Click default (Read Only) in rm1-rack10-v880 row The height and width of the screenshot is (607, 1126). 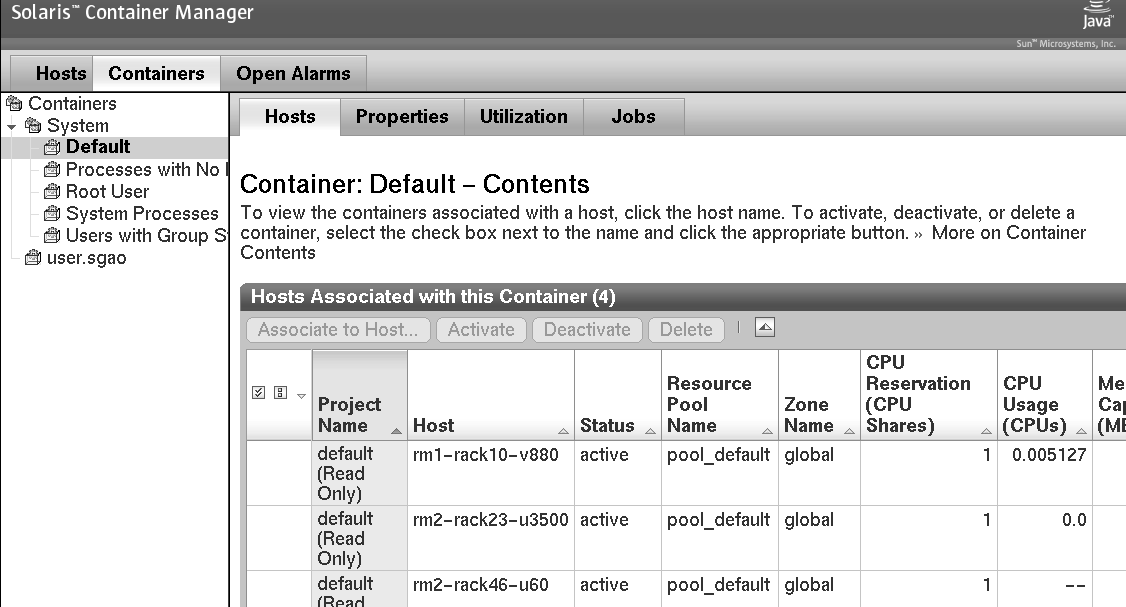[x=345, y=473]
